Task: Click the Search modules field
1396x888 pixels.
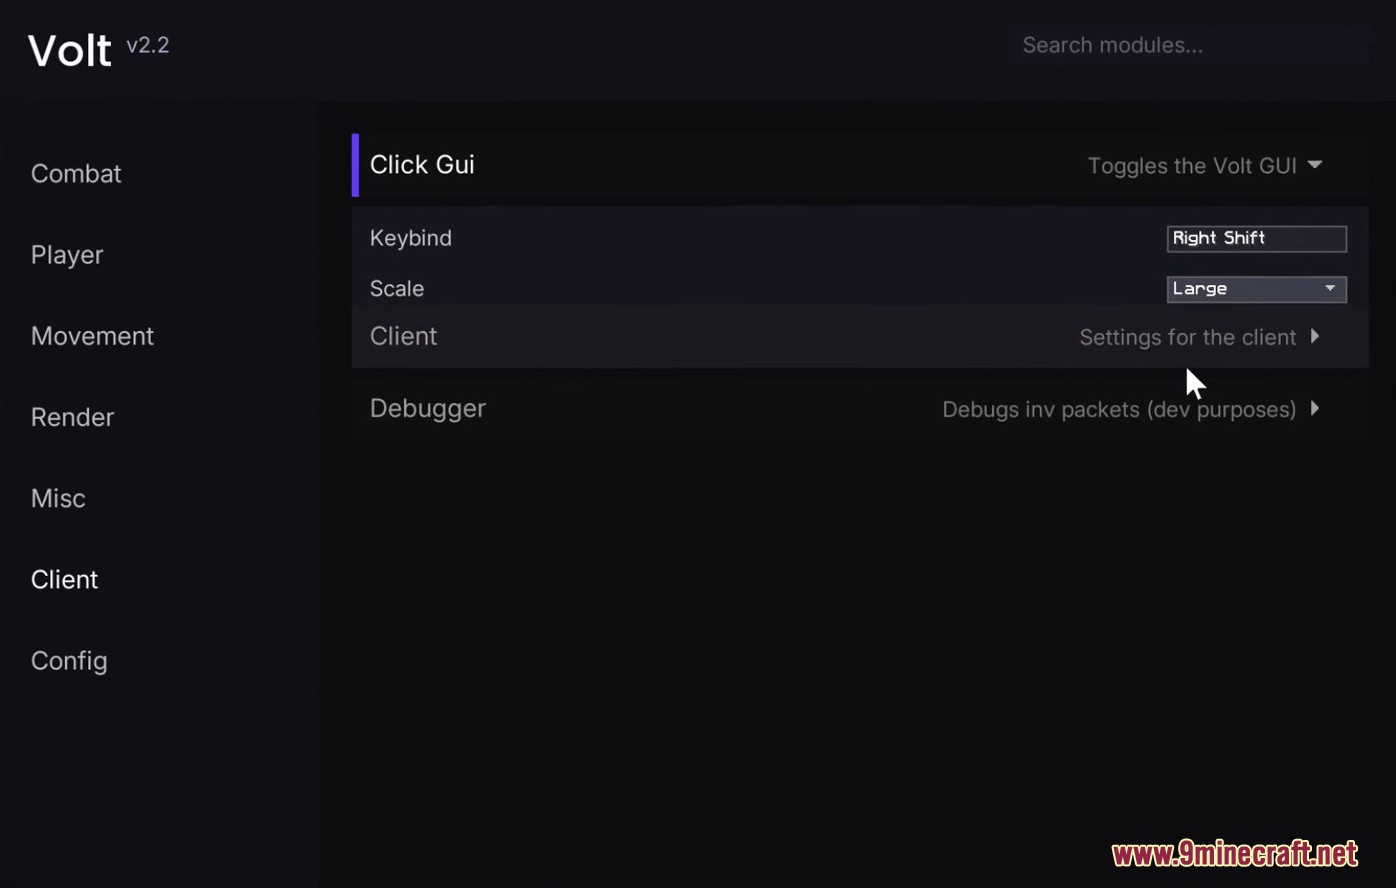Action: point(1188,46)
